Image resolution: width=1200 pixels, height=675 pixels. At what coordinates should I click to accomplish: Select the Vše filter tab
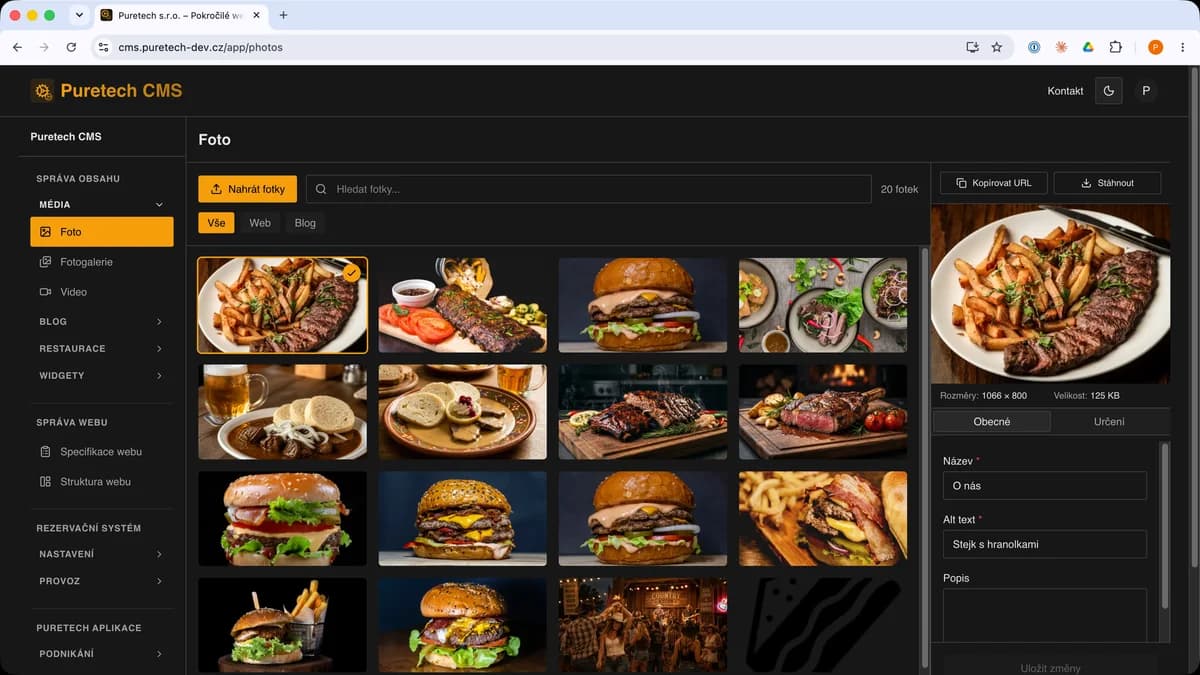click(x=216, y=223)
